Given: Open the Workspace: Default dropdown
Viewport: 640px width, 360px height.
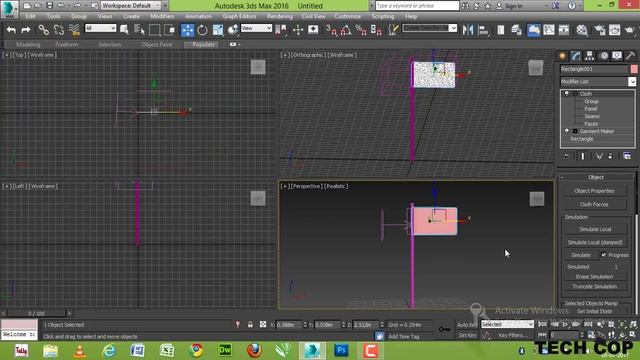Looking at the screenshot, I should pos(131,6).
